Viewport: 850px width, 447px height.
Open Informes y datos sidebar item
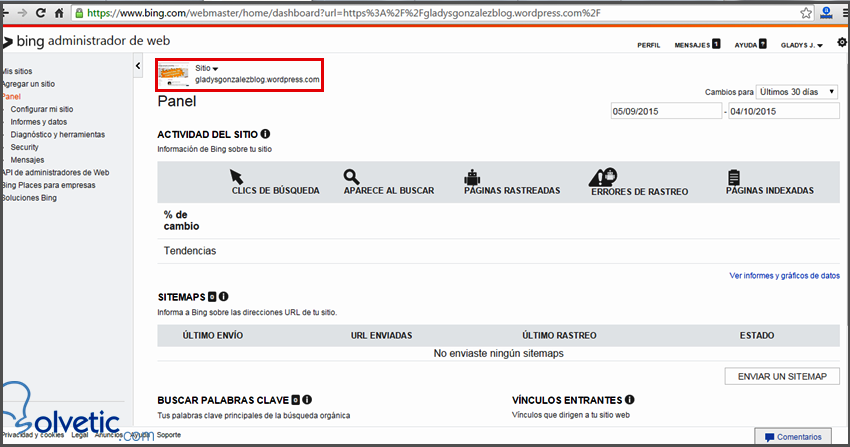(x=38, y=122)
